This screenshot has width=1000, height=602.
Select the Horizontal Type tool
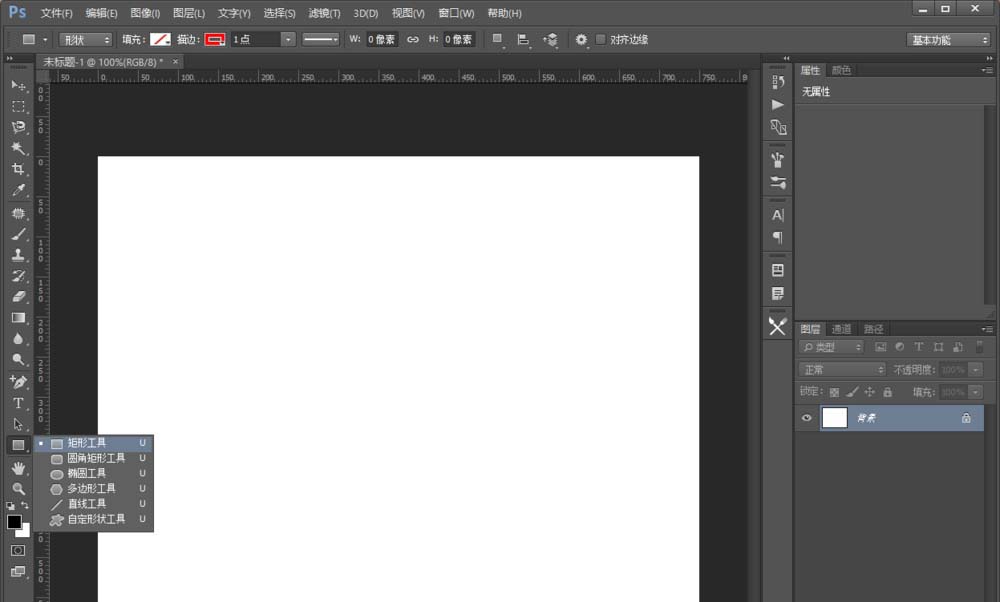(x=17, y=400)
